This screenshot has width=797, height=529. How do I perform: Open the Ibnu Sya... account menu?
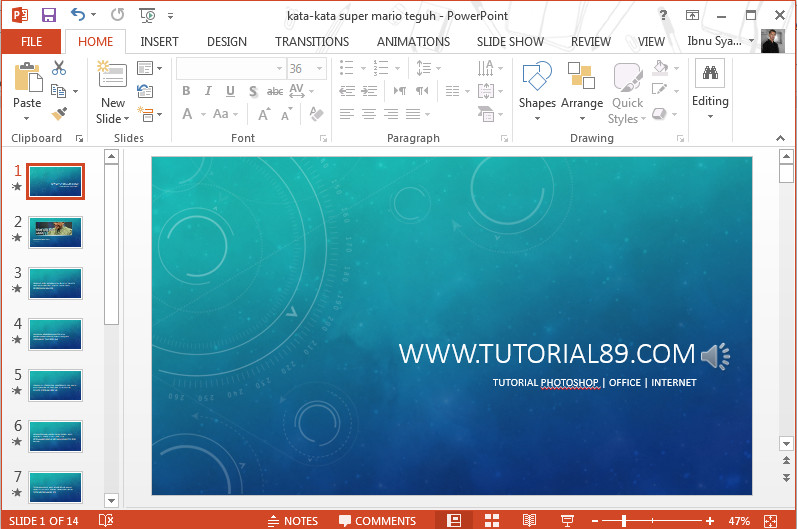pos(720,41)
